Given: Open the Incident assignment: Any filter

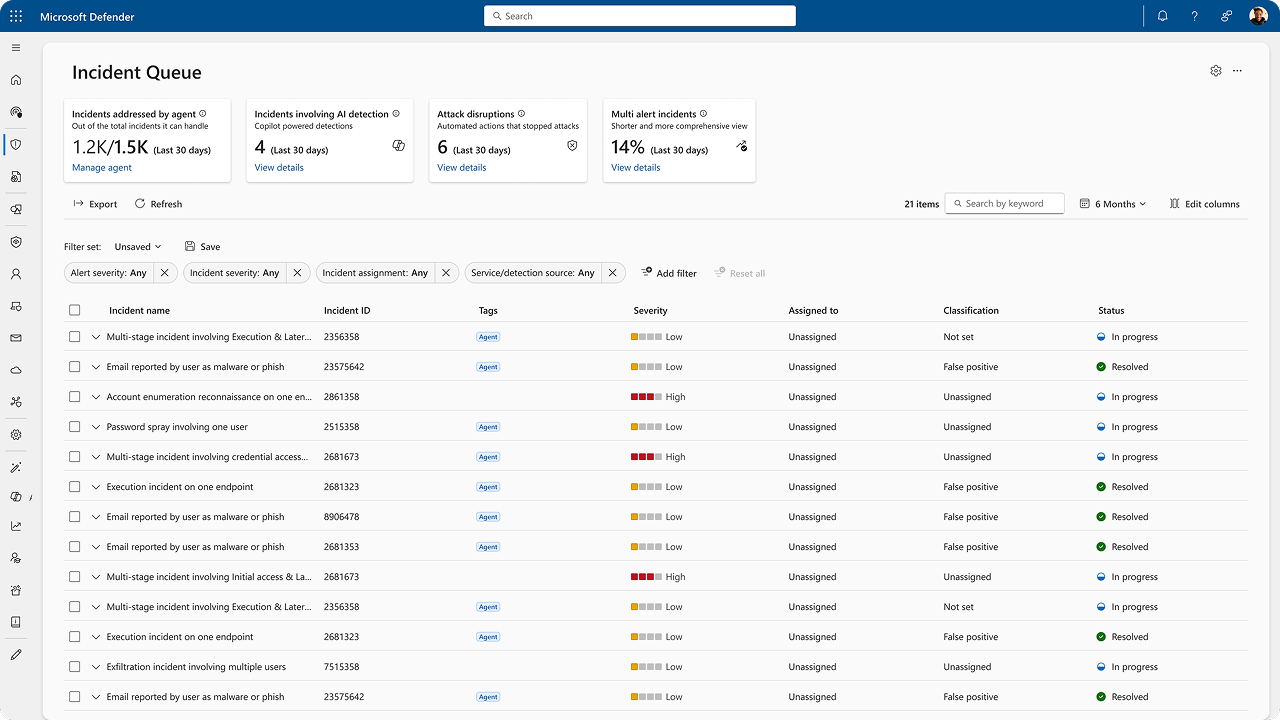Looking at the screenshot, I should tap(375, 273).
